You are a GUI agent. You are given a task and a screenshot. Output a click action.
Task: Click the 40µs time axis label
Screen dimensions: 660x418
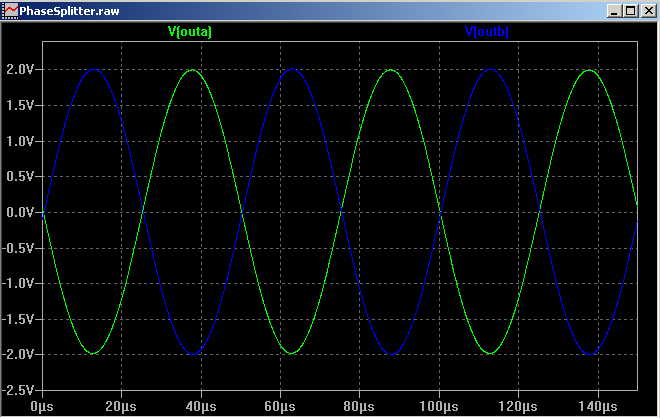coord(201,406)
